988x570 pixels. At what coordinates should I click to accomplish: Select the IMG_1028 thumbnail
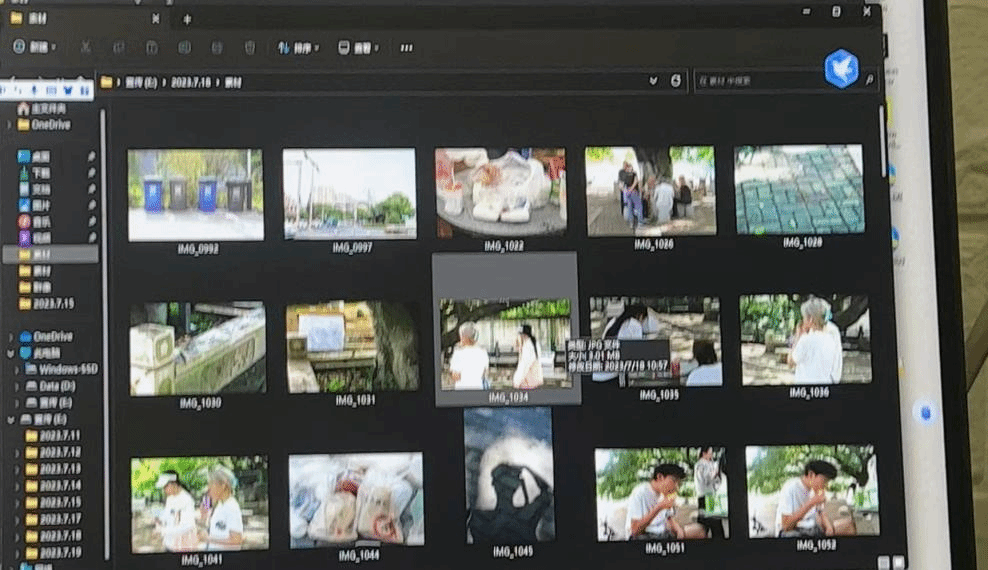coord(799,190)
